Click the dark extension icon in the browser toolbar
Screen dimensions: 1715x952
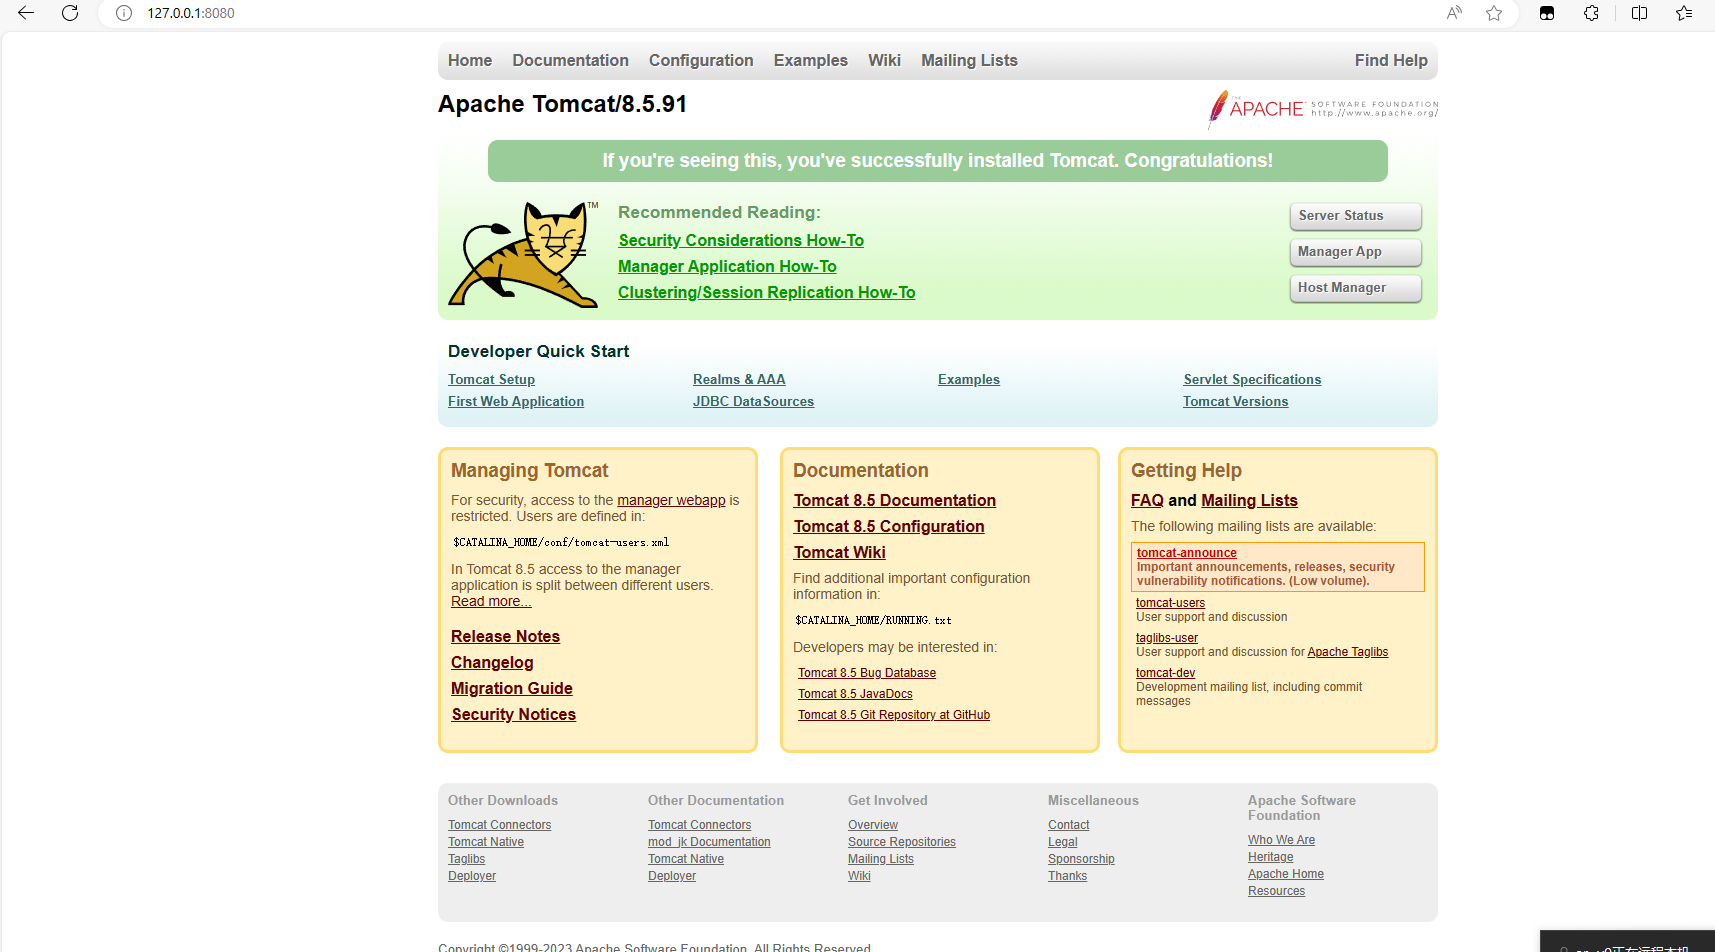click(x=1547, y=13)
